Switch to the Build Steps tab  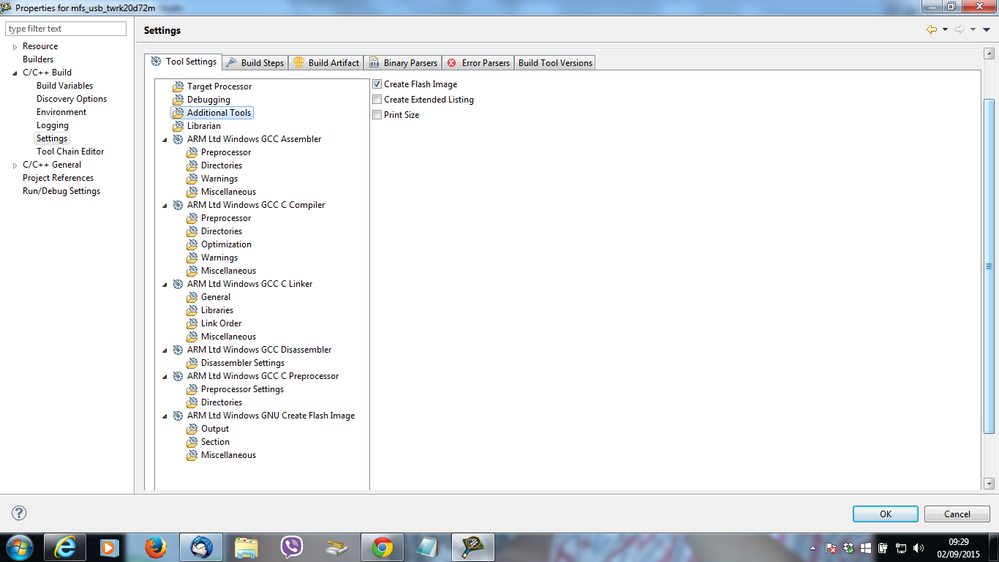click(x=255, y=62)
